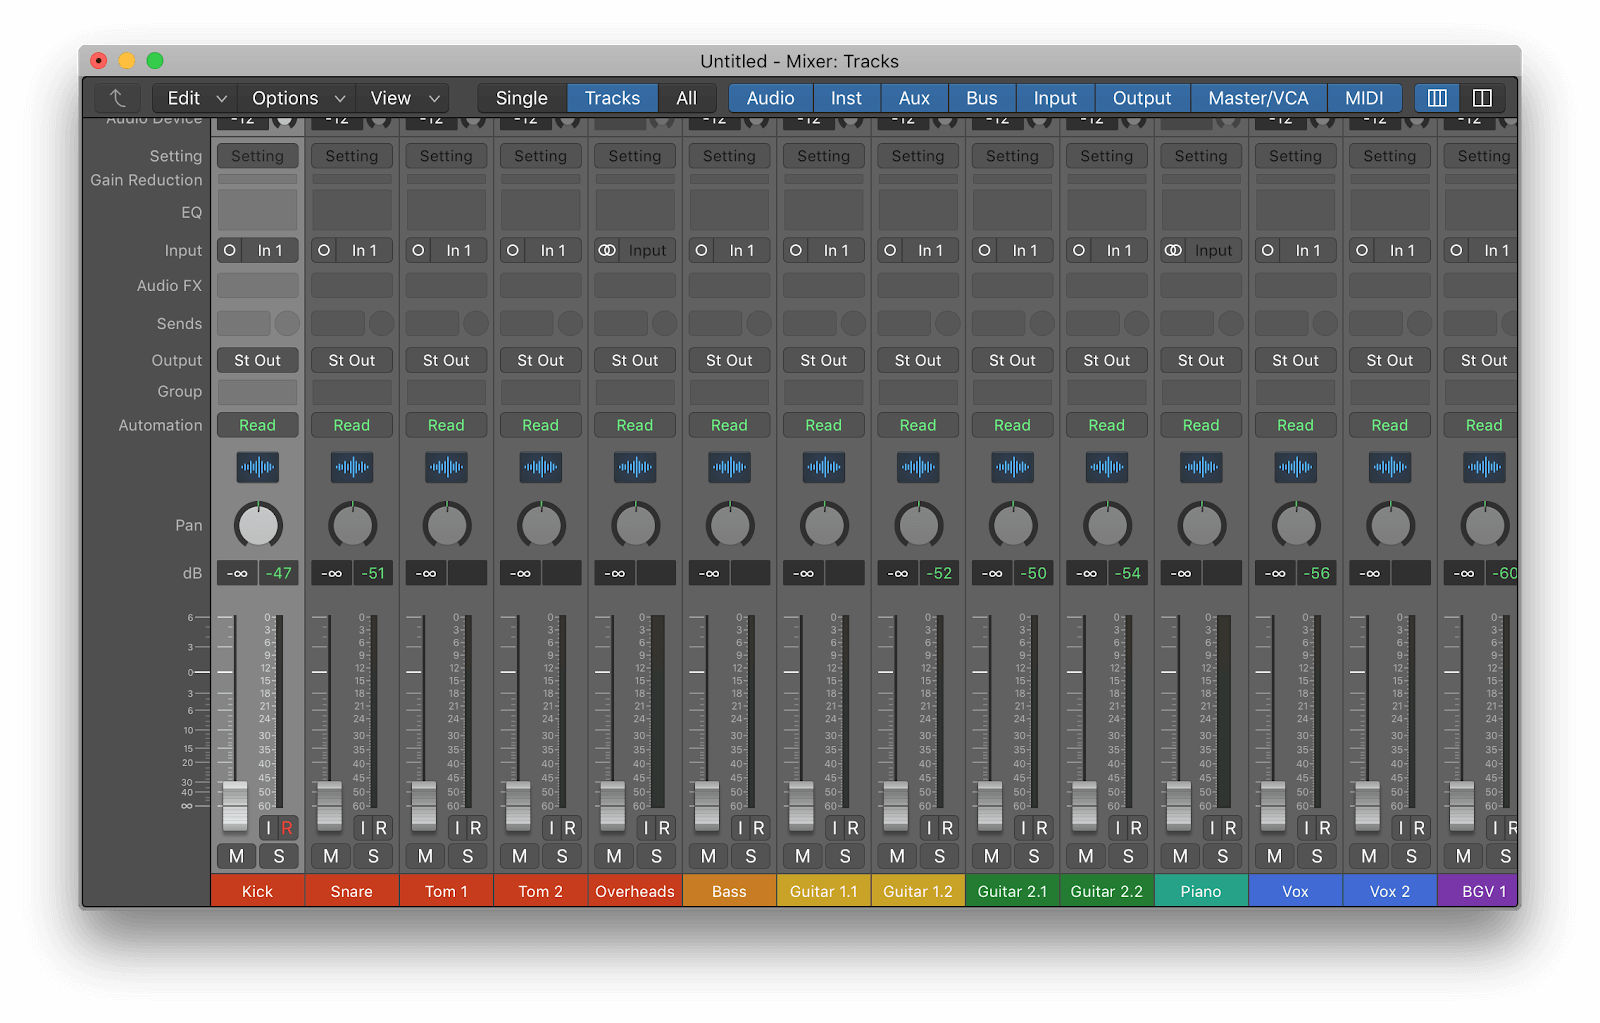Click the blue waveform icon on the Vox channel
Image resolution: width=1600 pixels, height=1023 pixels.
1295,467
